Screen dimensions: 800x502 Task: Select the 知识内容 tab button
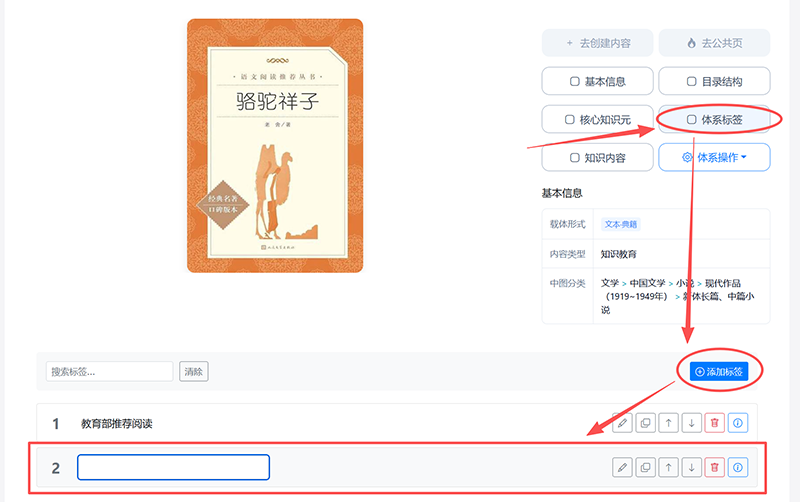(597, 158)
